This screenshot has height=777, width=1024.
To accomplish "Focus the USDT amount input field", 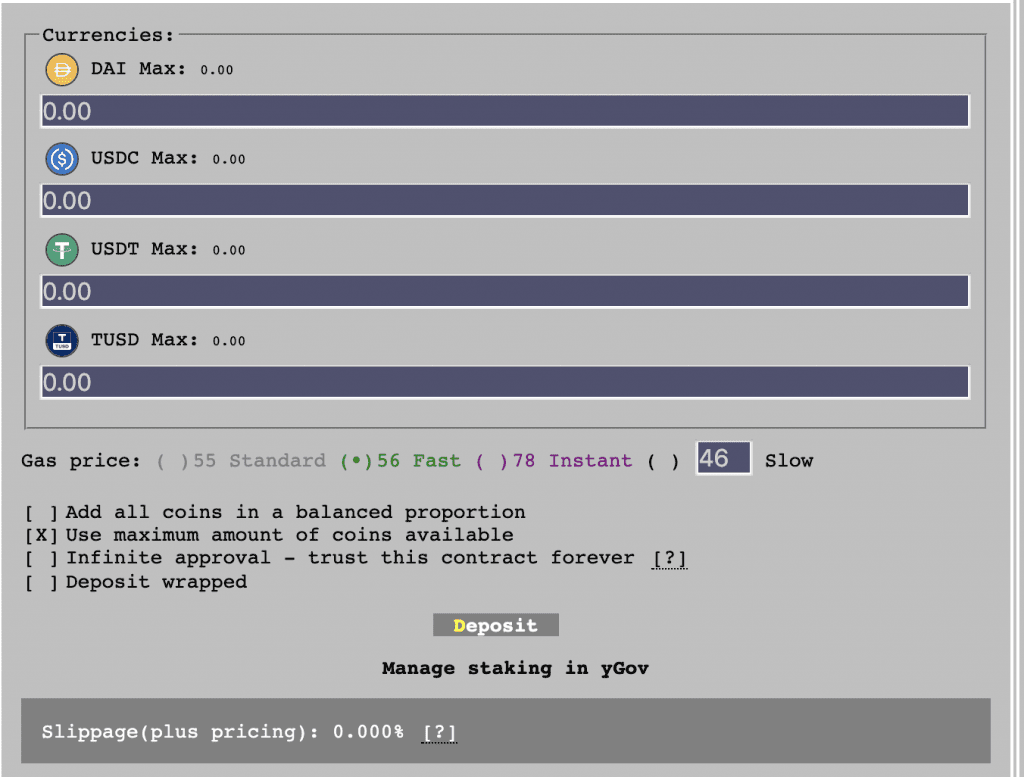I will [x=504, y=291].
